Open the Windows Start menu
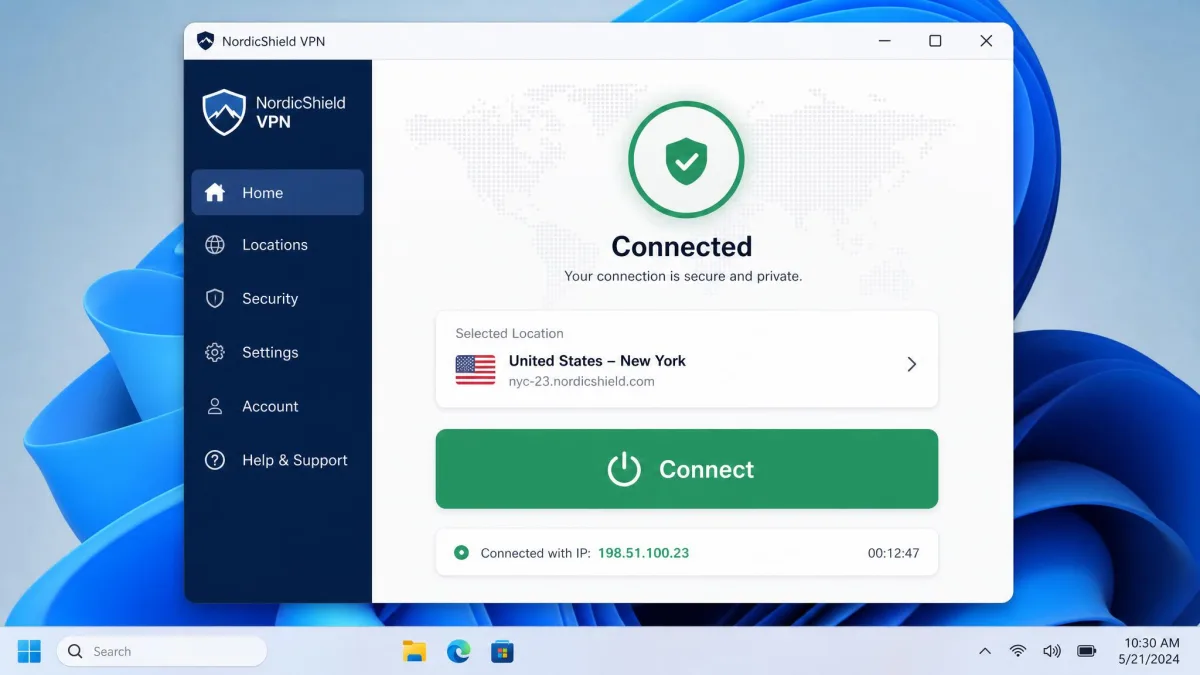The image size is (1200, 675). click(29, 652)
